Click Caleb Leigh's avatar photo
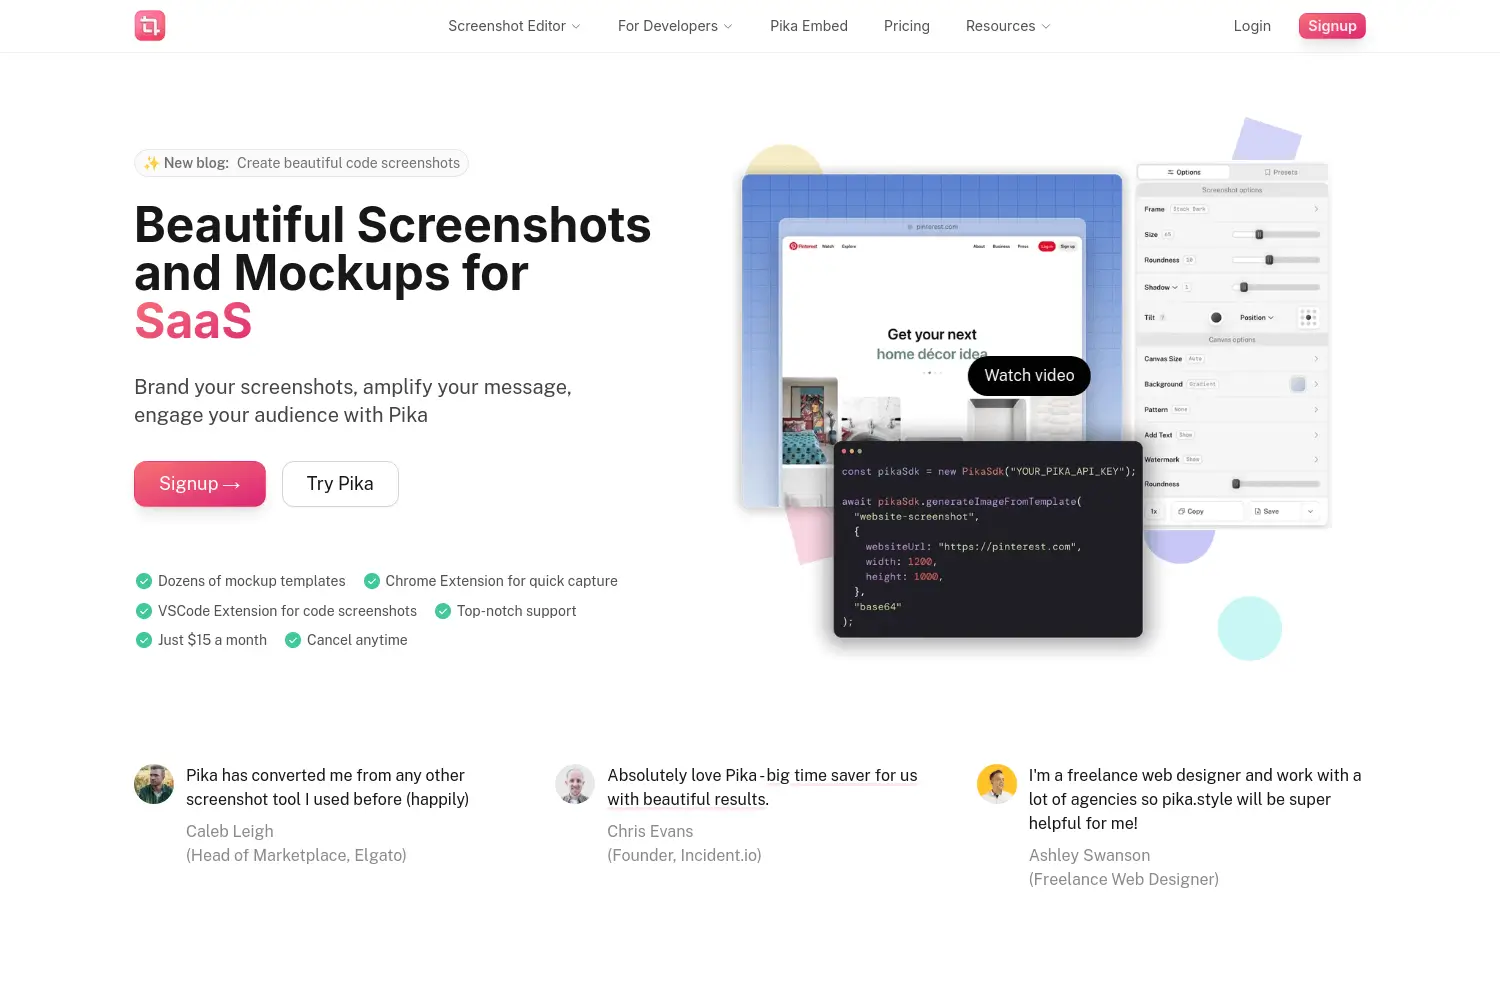 click(x=154, y=784)
